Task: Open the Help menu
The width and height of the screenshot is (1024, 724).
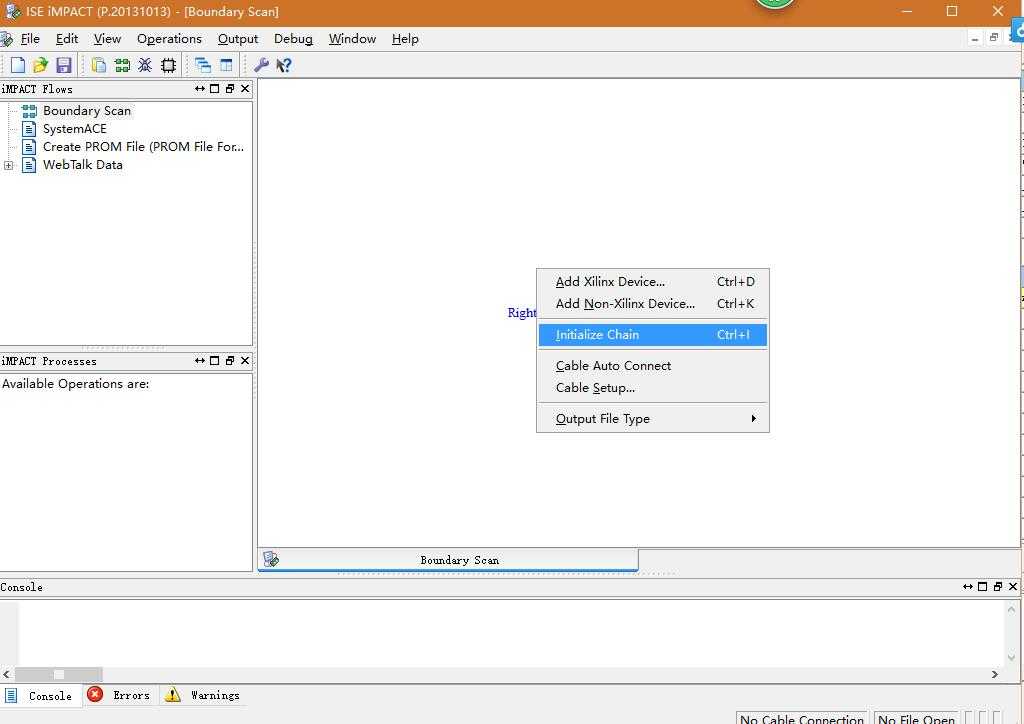Action: pyautogui.click(x=405, y=39)
